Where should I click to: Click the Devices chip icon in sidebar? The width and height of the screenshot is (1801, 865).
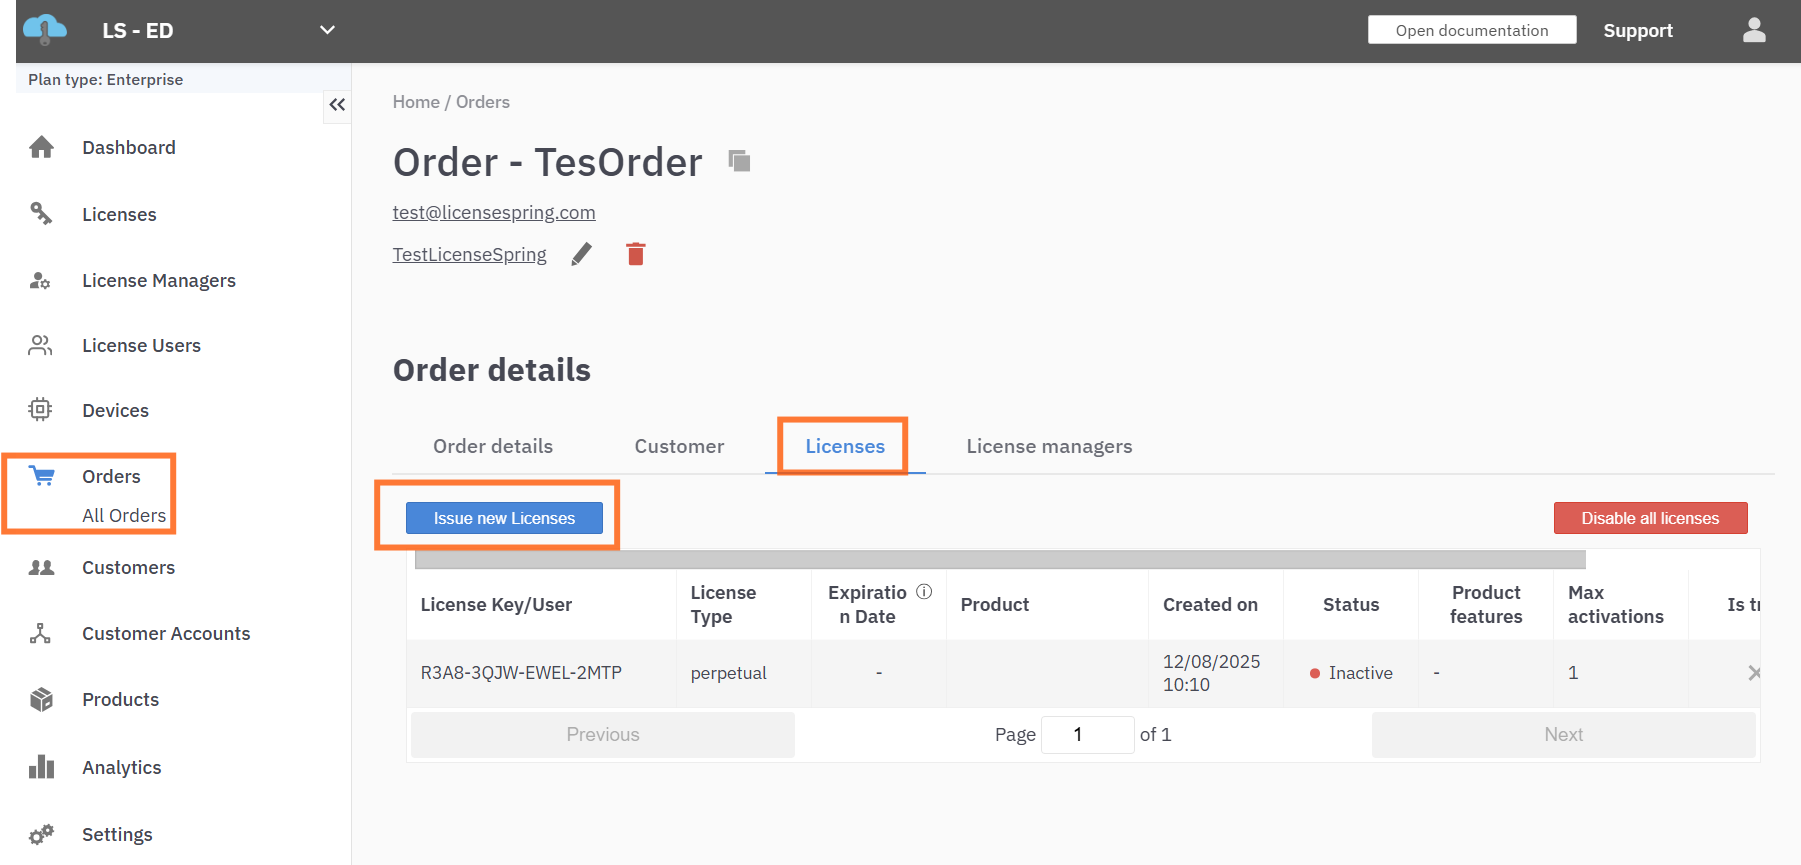pyautogui.click(x=41, y=410)
